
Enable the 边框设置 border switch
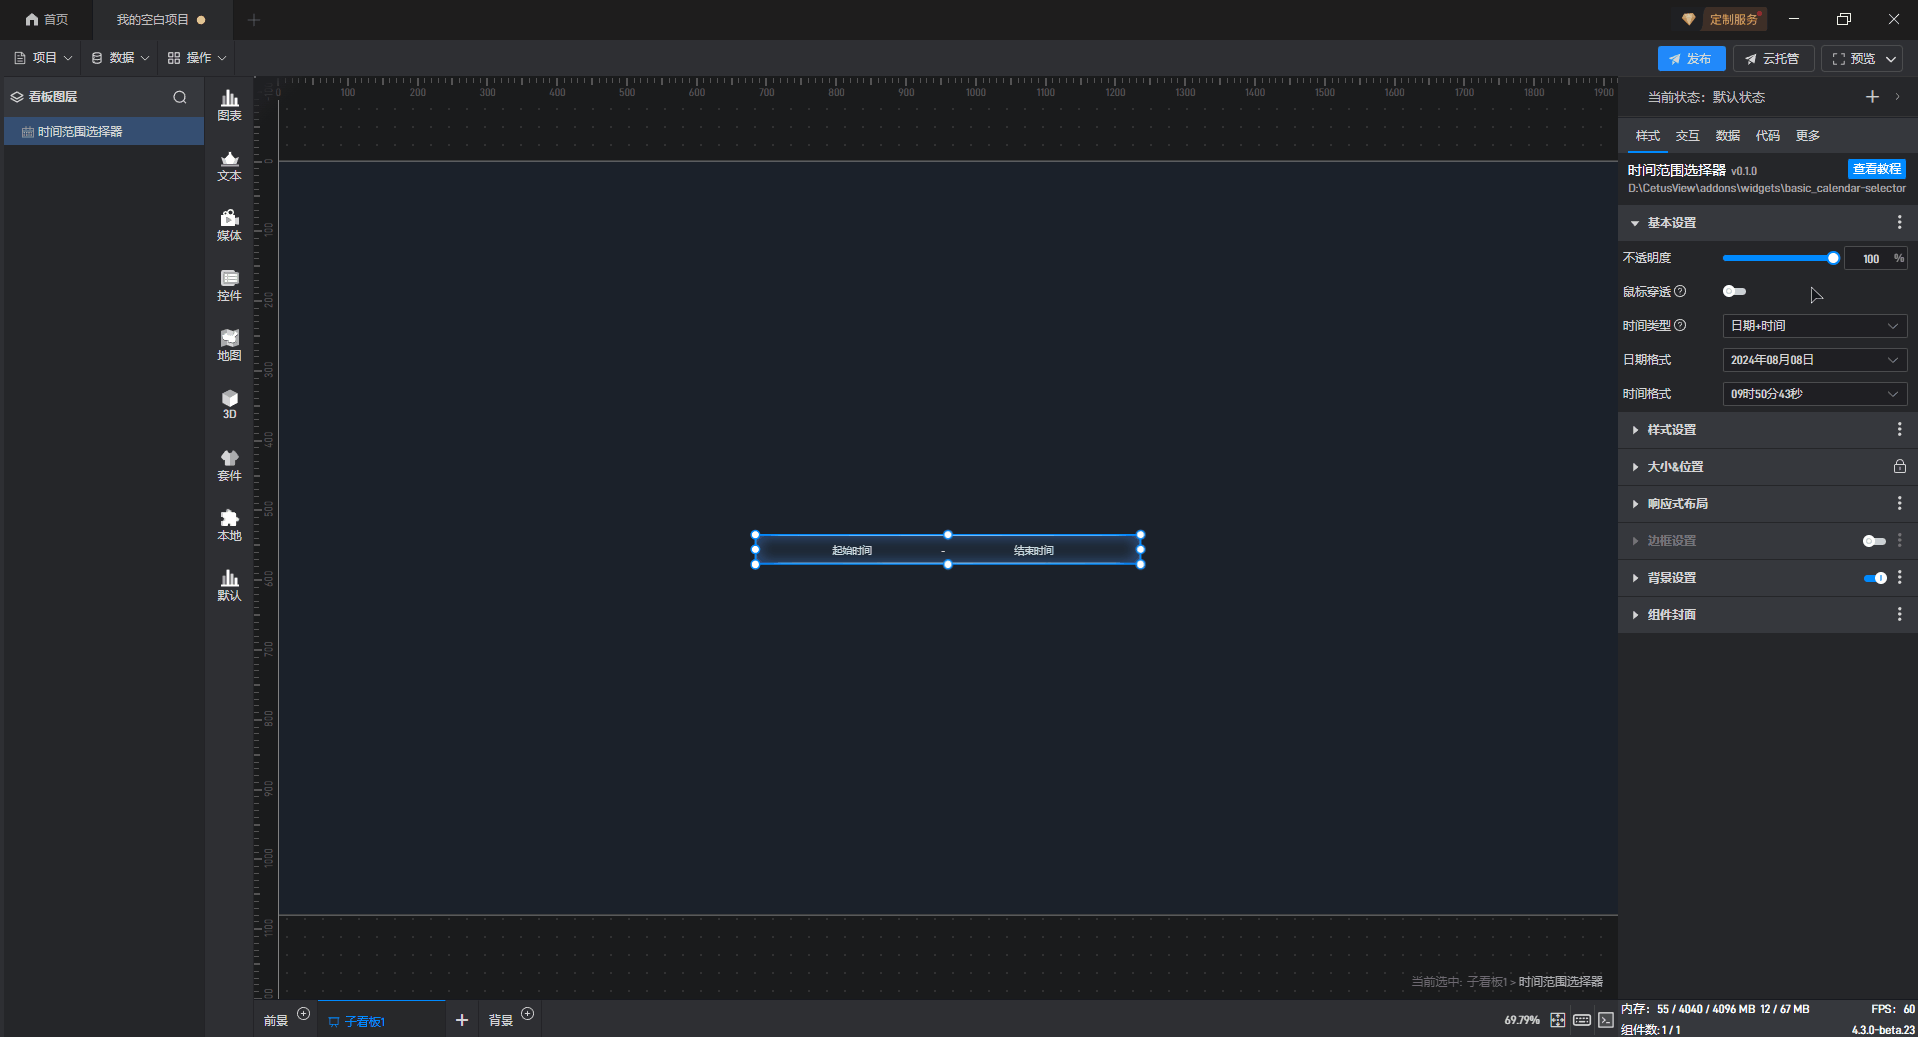(x=1874, y=541)
